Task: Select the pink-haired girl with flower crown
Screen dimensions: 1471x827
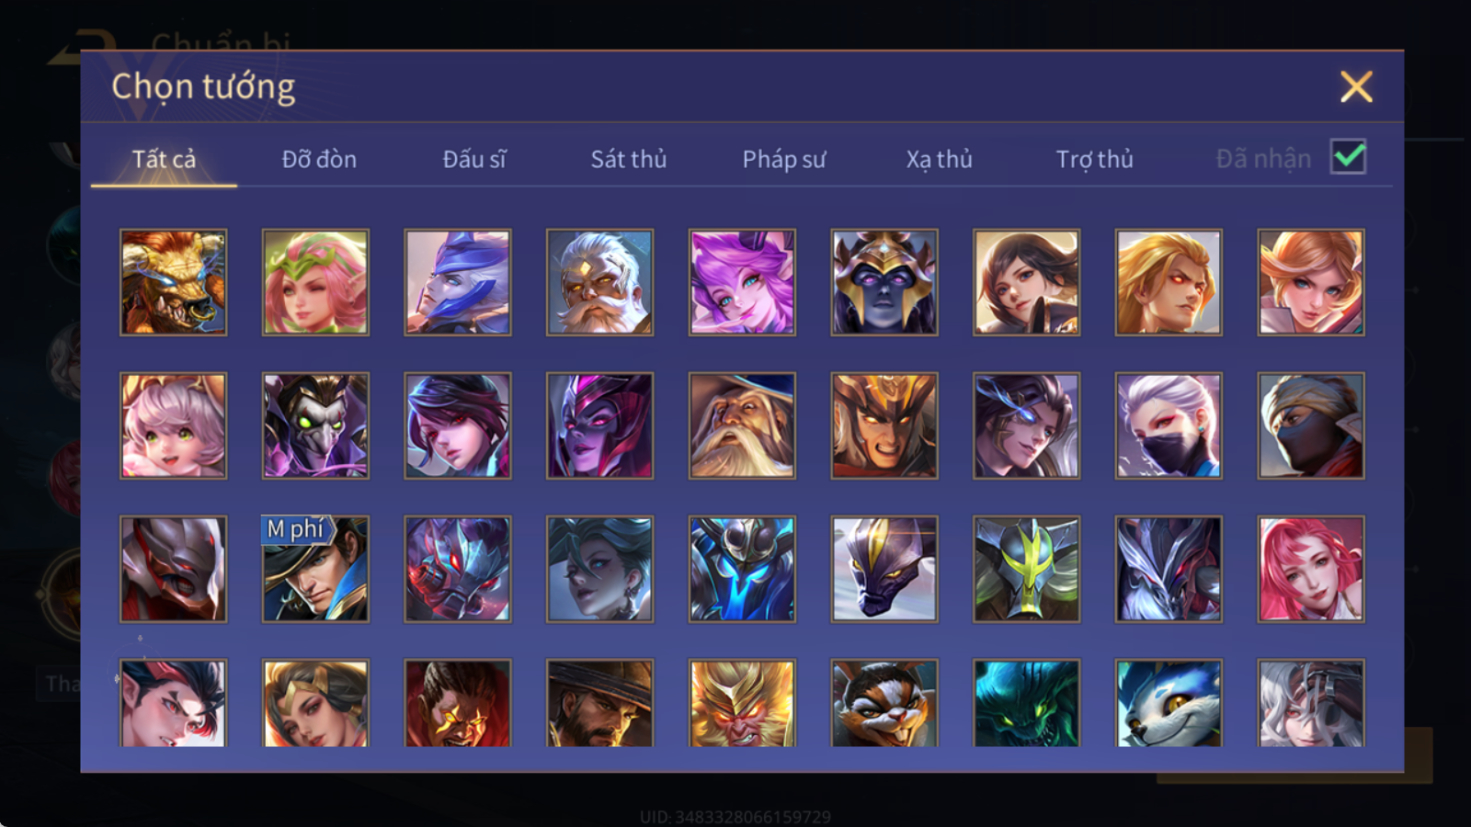Action: coord(315,282)
